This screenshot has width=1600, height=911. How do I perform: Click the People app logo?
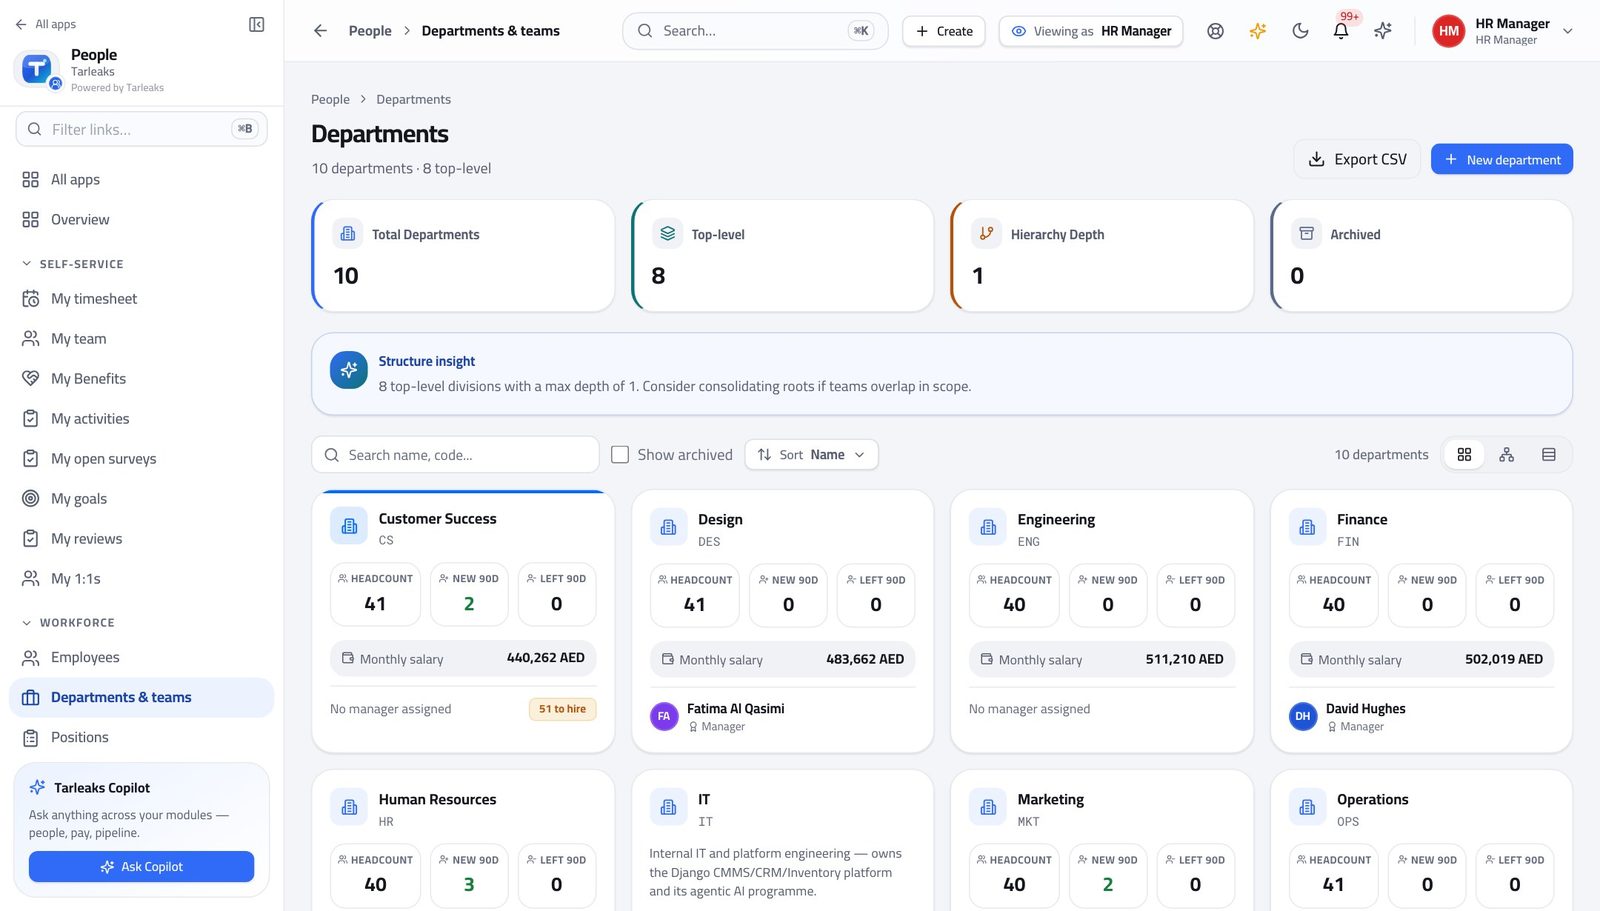(x=37, y=69)
